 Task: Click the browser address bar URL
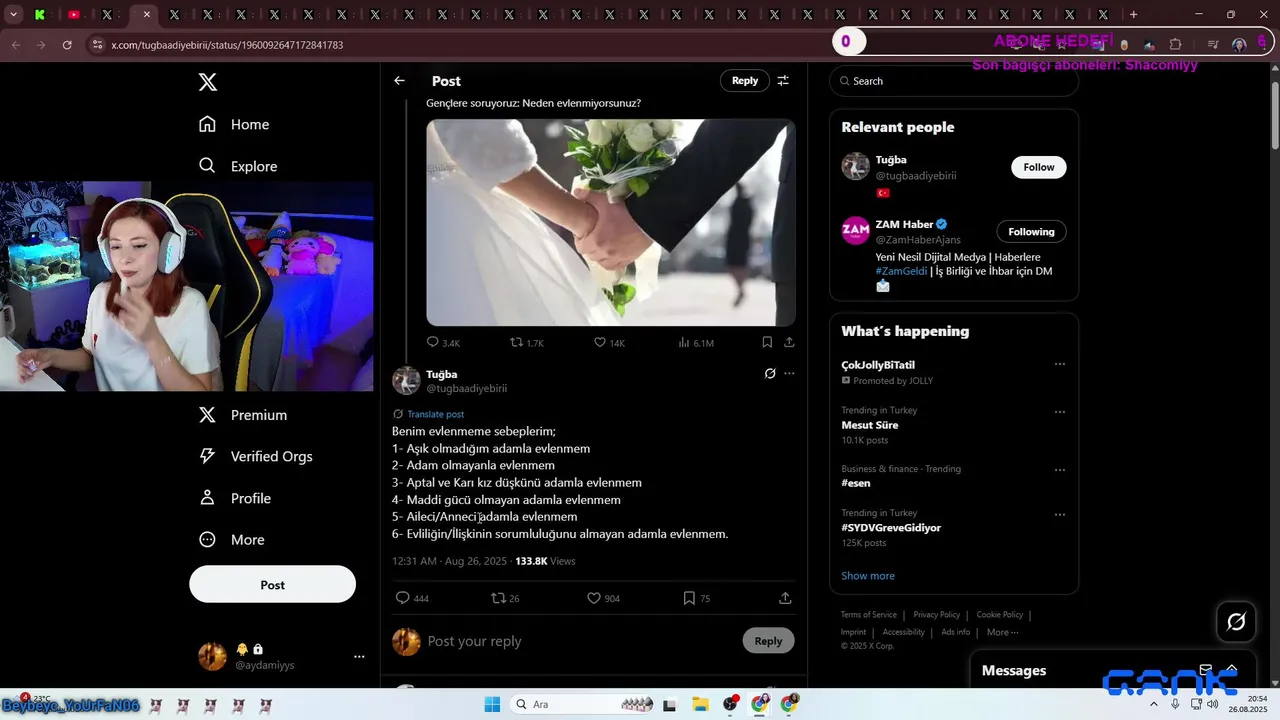click(227, 45)
